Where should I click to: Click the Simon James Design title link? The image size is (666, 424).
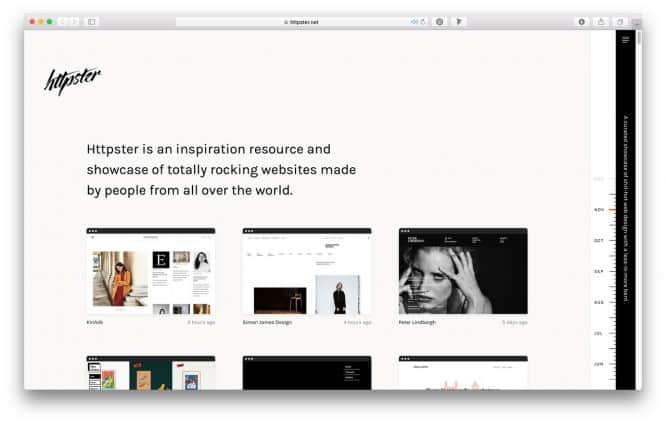[x=267, y=322]
